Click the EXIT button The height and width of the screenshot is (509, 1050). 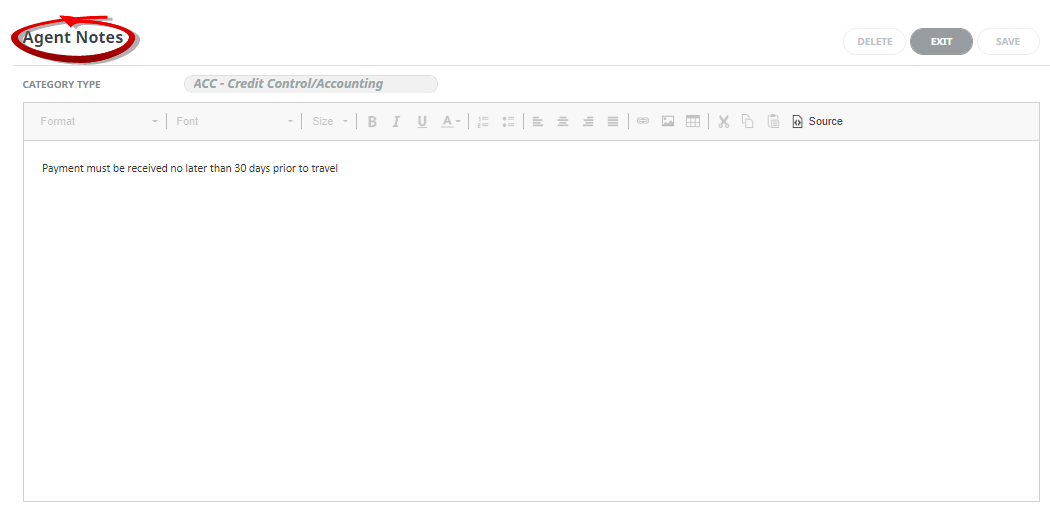[x=941, y=42]
